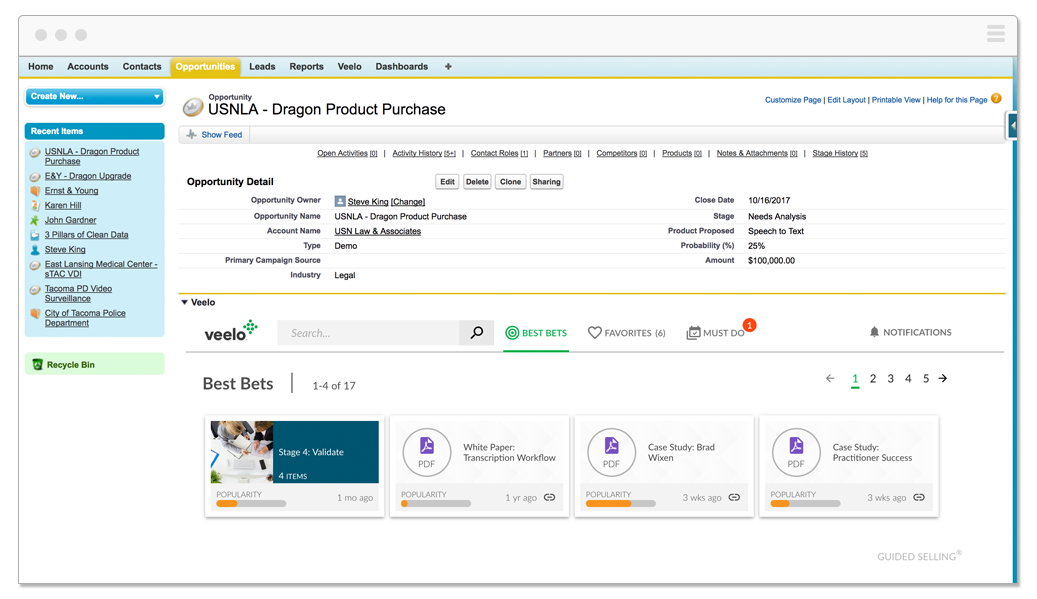Jump to Contact Roles section link
Image resolution: width=1037 pixels, height=599 pixels.
(x=499, y=153)
